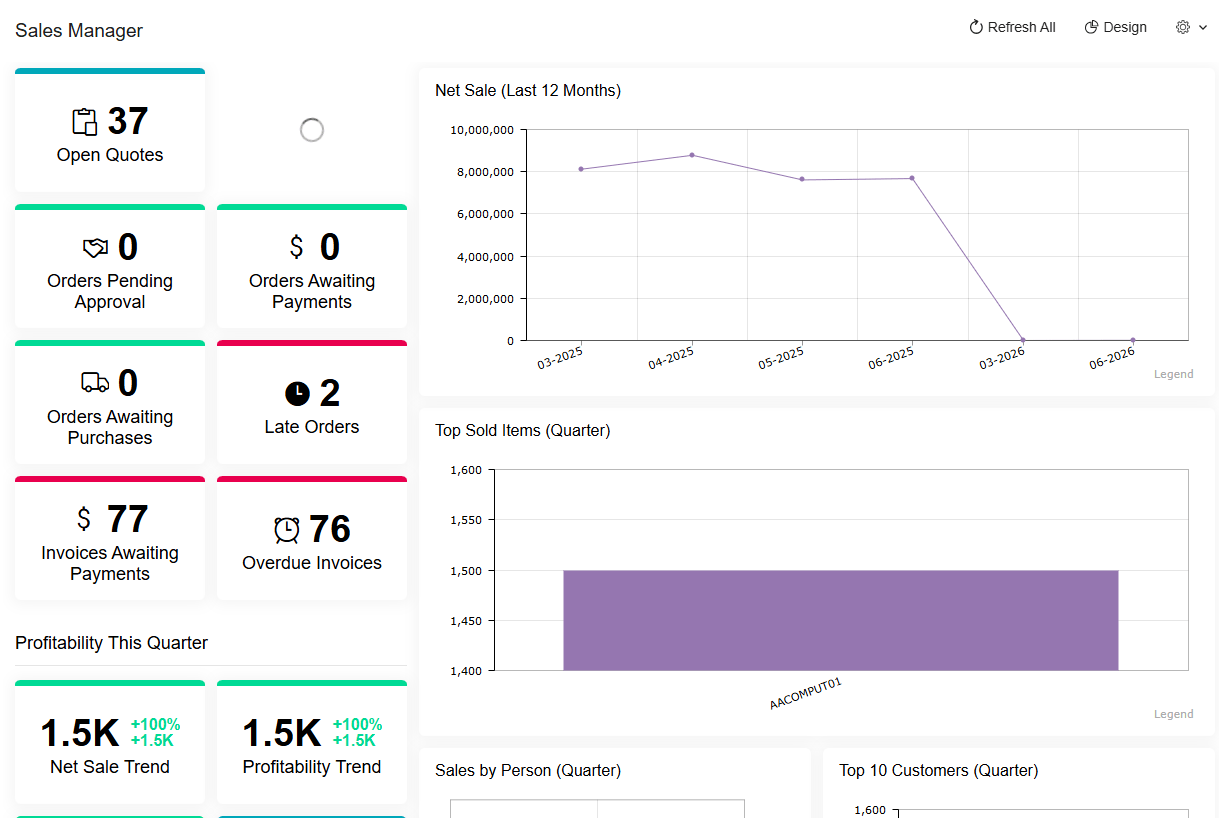Viewport: 1228px width, 818px height.
Task: Click the Refresh All label
Action: tap(1022, 27)
